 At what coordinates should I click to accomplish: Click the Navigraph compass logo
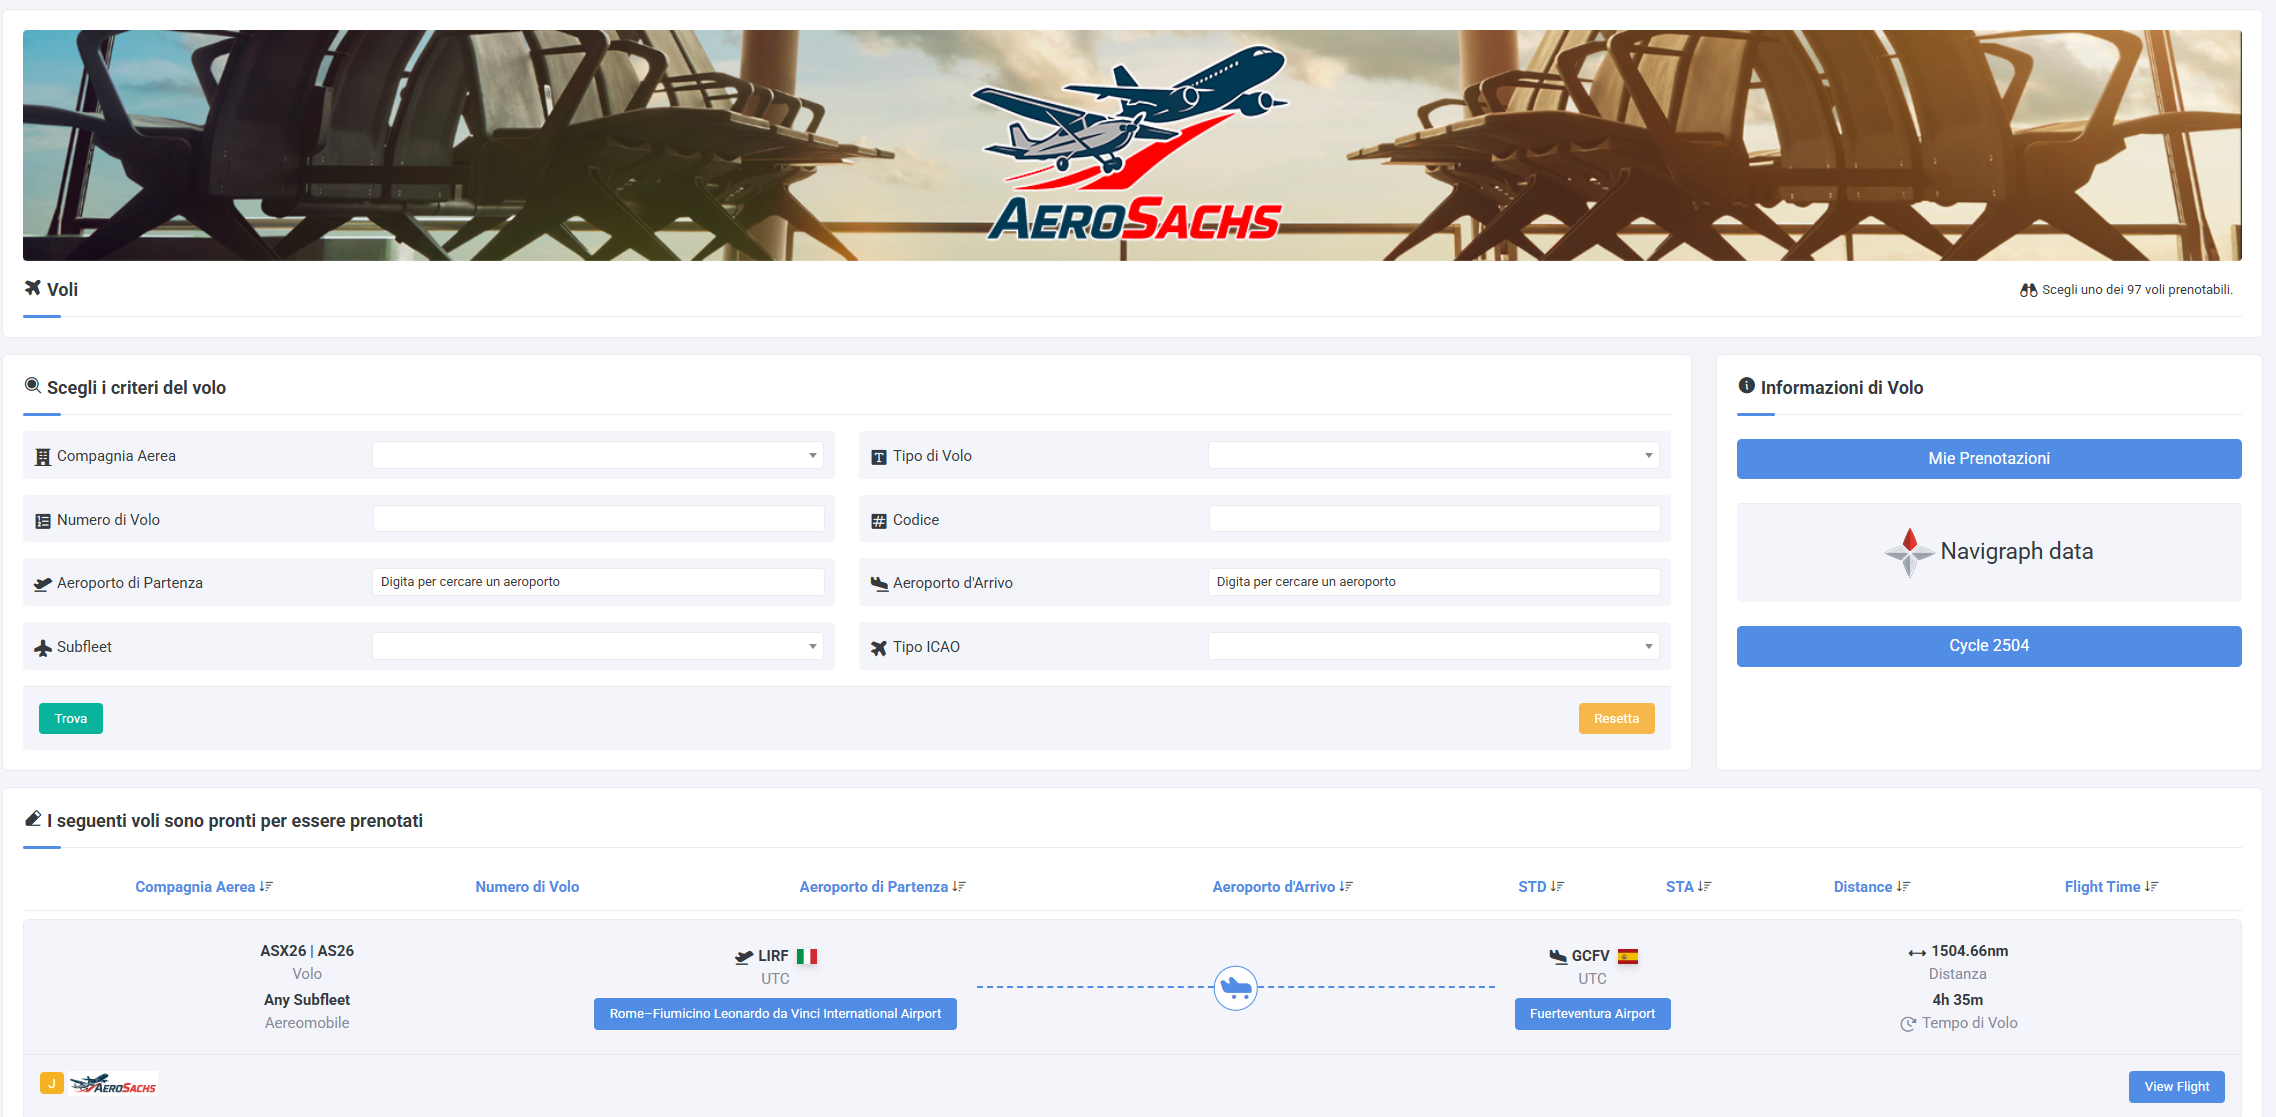tap(1908, 552)
